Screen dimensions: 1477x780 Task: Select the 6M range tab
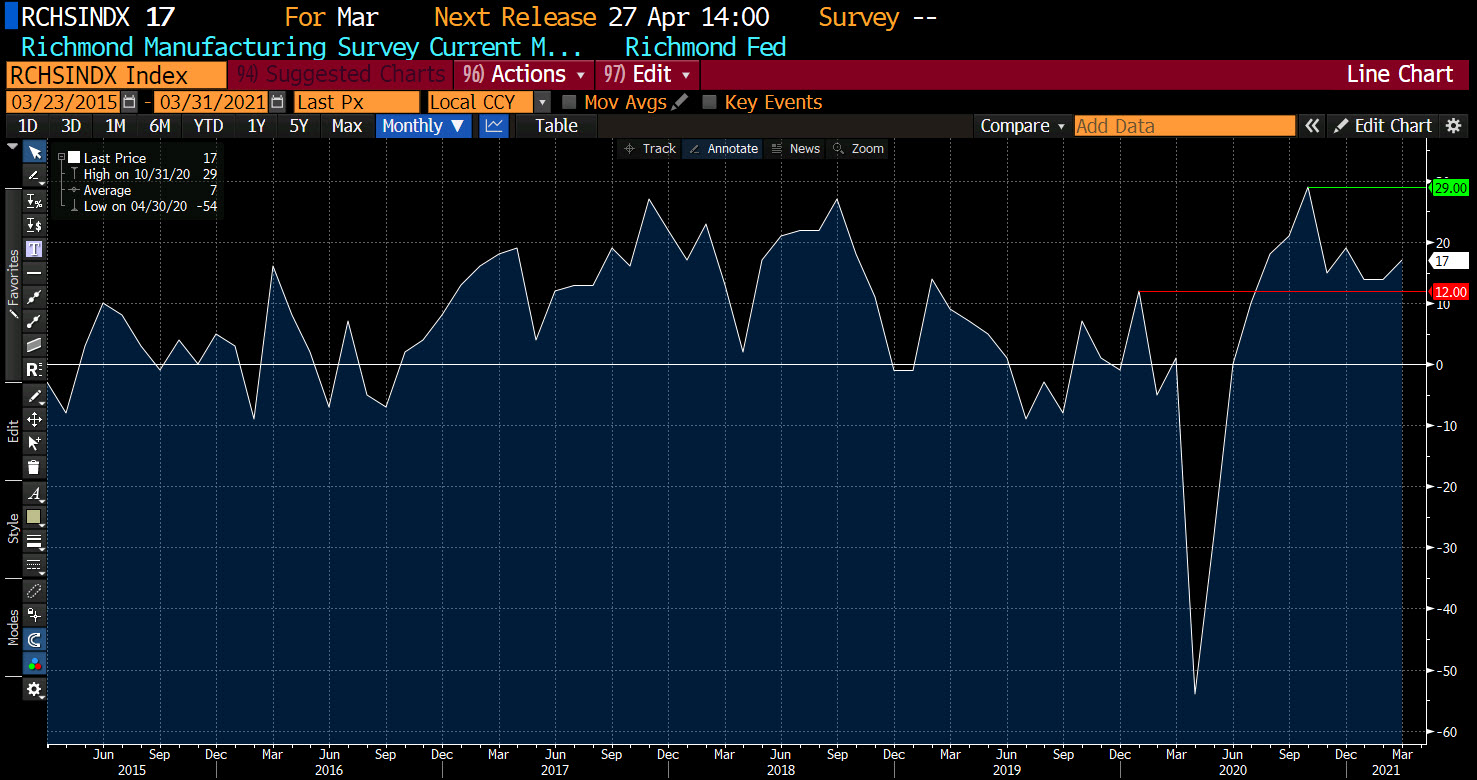160,126
